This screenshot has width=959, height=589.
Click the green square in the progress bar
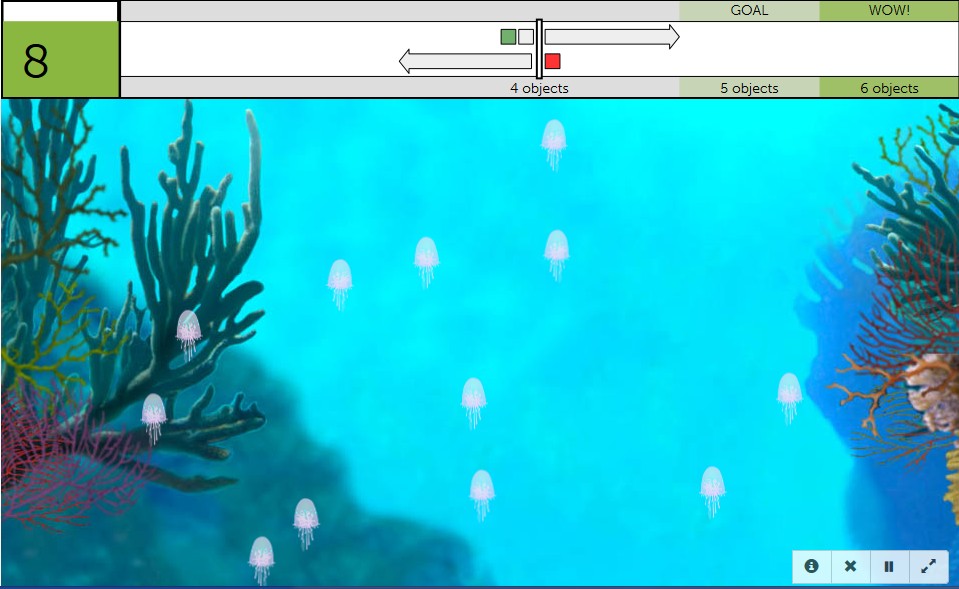click(x=508, y=37)
